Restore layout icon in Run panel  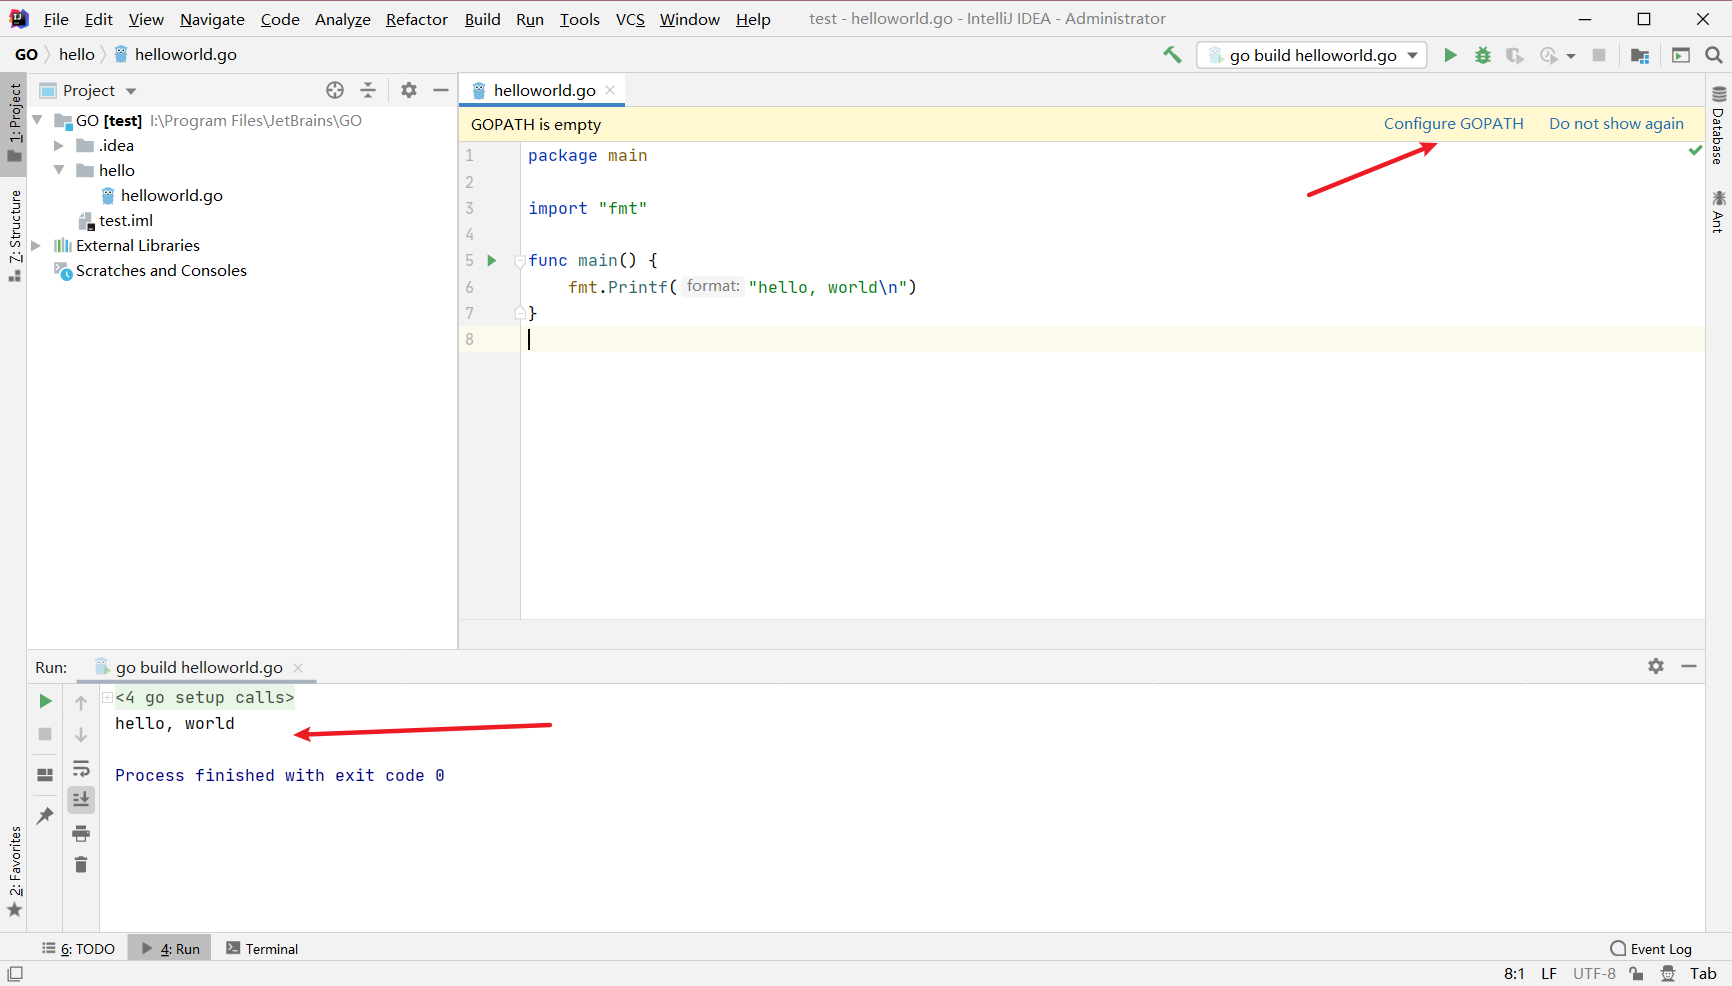click(x=45, y=775)
